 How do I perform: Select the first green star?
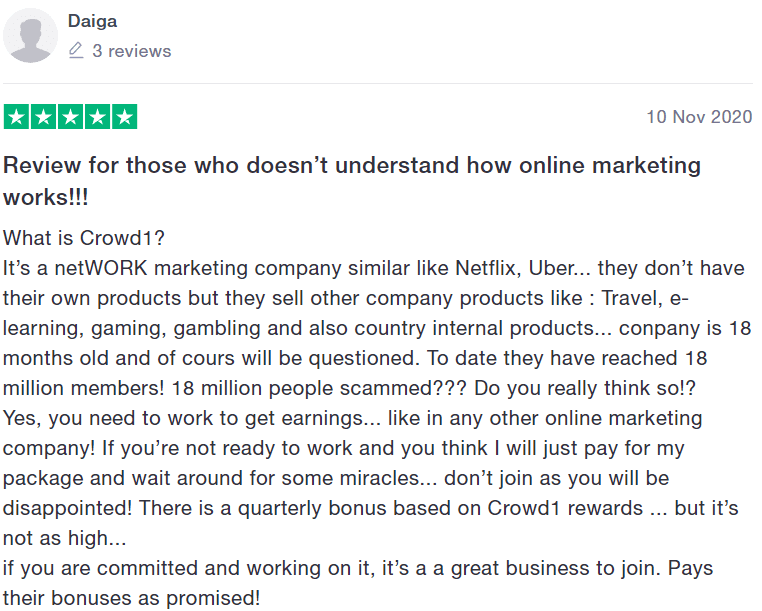pos(16,117)
